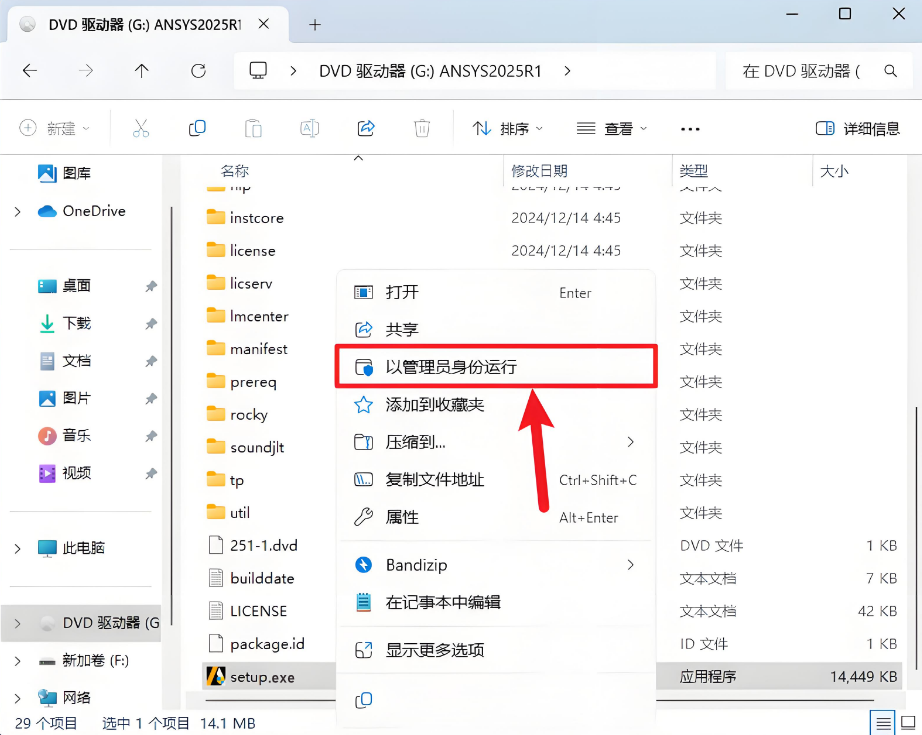Choose Edit in Notepad (在记事本中编辑)
Screen dimensions: 922x735
[496, 603]
